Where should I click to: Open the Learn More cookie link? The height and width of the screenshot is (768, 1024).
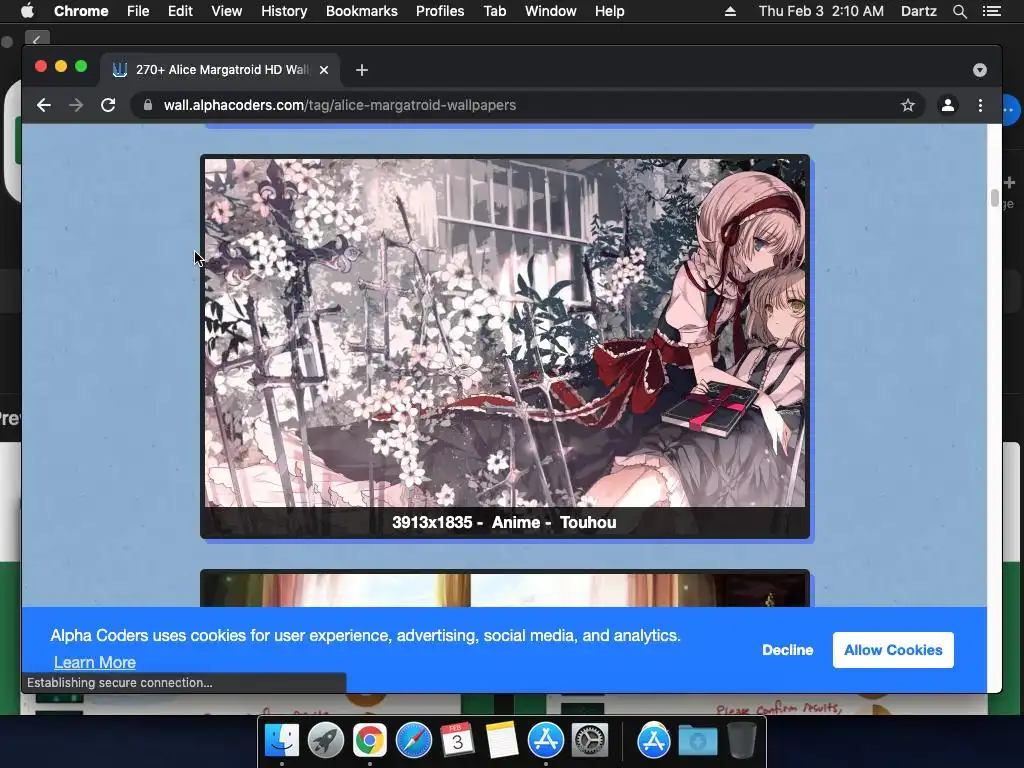tap(95, 662)
